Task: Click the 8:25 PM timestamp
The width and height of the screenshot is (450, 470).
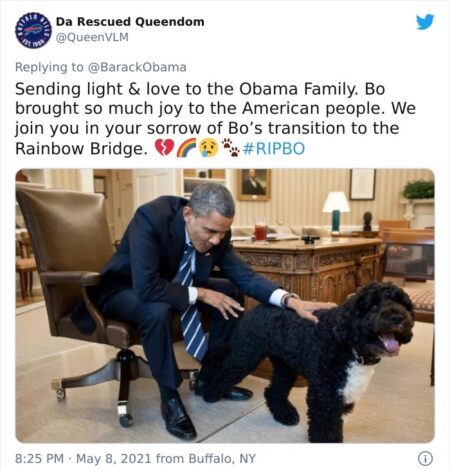Action: pyautogui.click(x=39, y=459)
